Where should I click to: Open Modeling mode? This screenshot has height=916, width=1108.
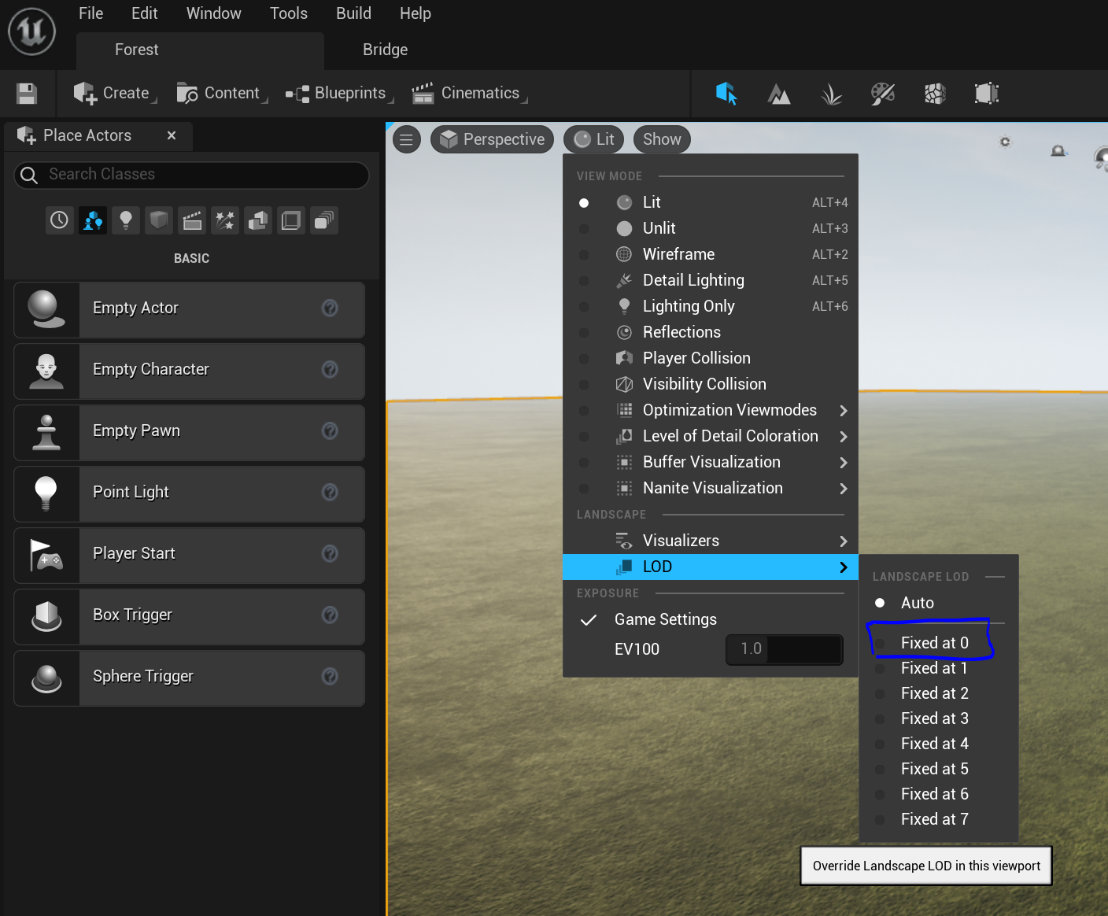point(986,93)
